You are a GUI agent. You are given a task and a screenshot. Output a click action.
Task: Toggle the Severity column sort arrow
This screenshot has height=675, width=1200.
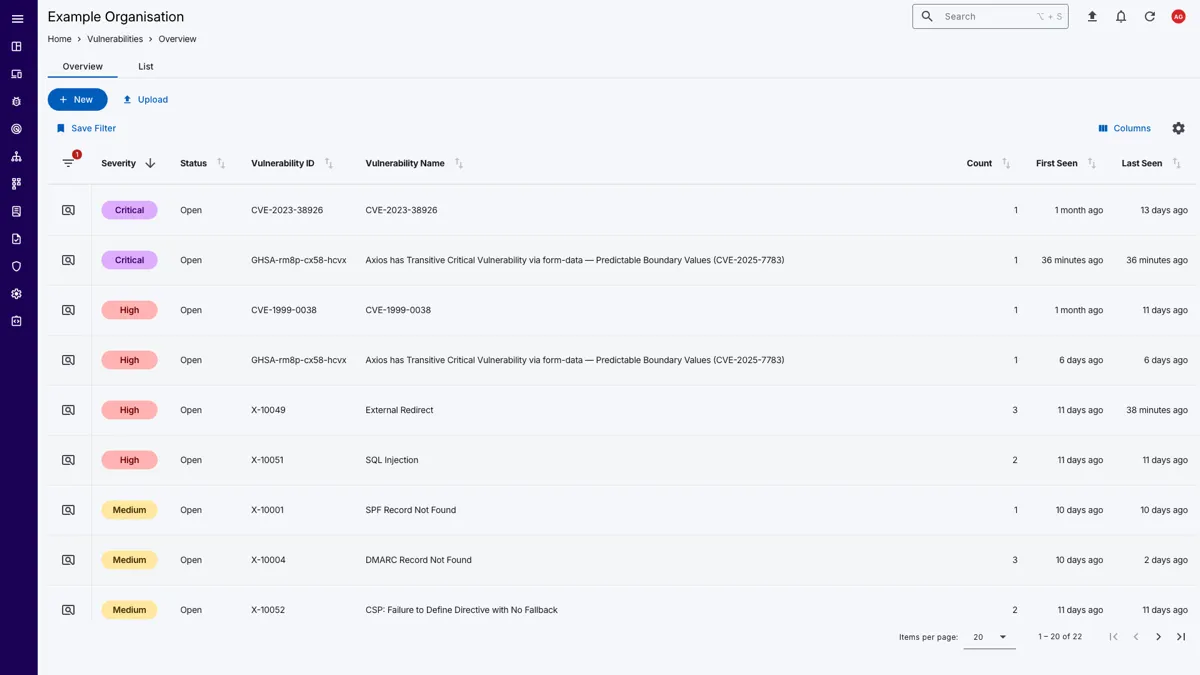click(x=150, y=163)
